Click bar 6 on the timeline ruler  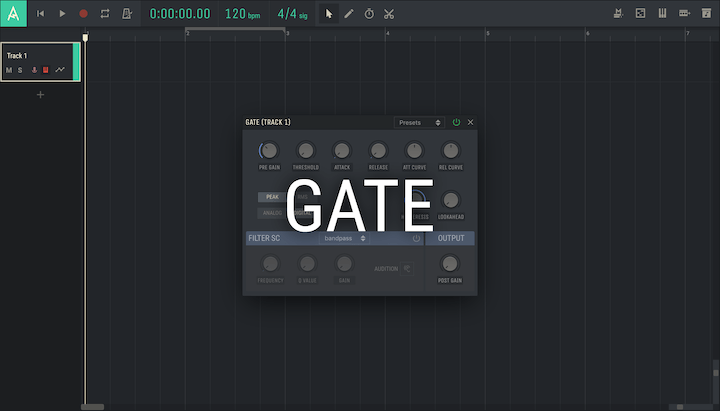point(587,34)
